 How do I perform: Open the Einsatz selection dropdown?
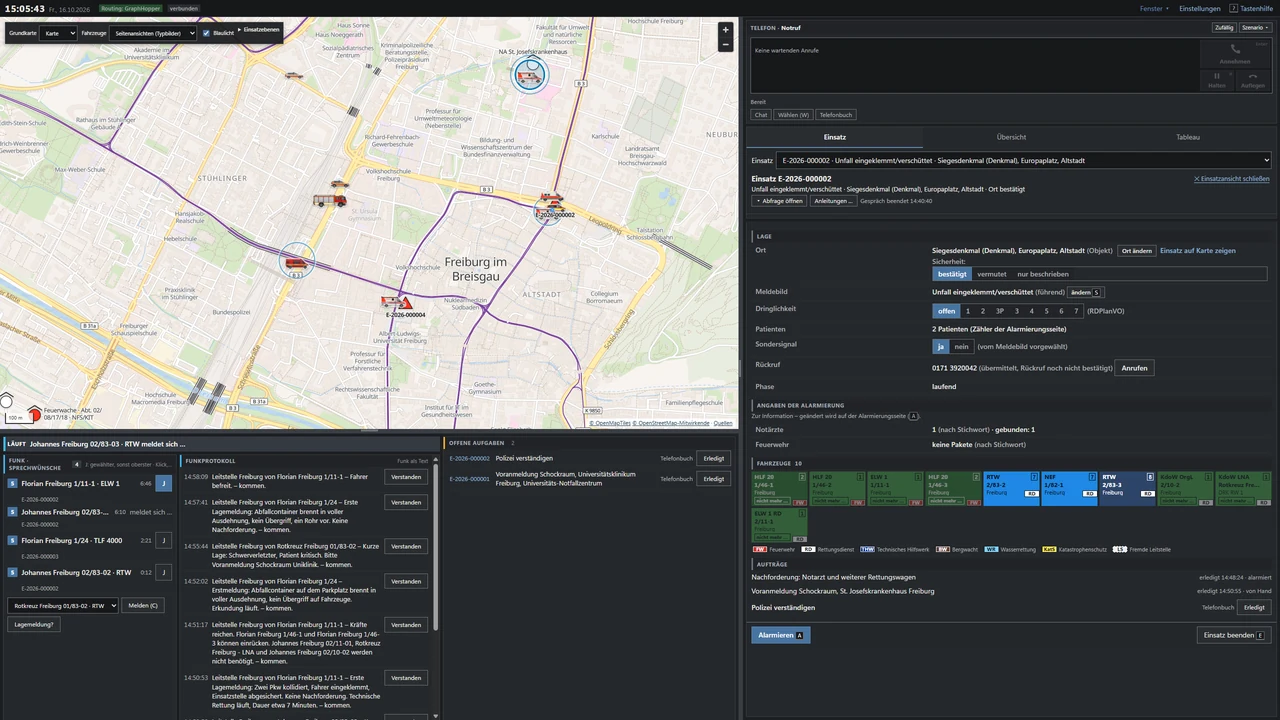click(1024, 160)
